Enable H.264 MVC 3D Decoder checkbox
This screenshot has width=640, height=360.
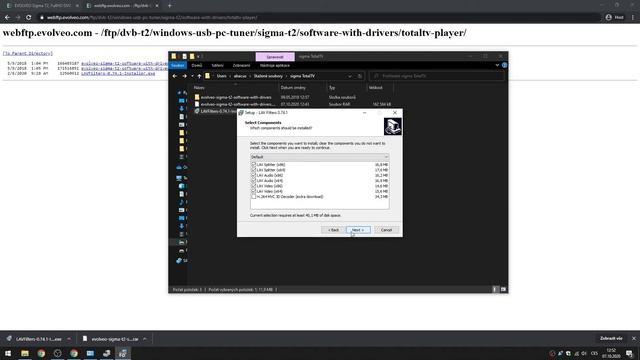pos(253,196)
